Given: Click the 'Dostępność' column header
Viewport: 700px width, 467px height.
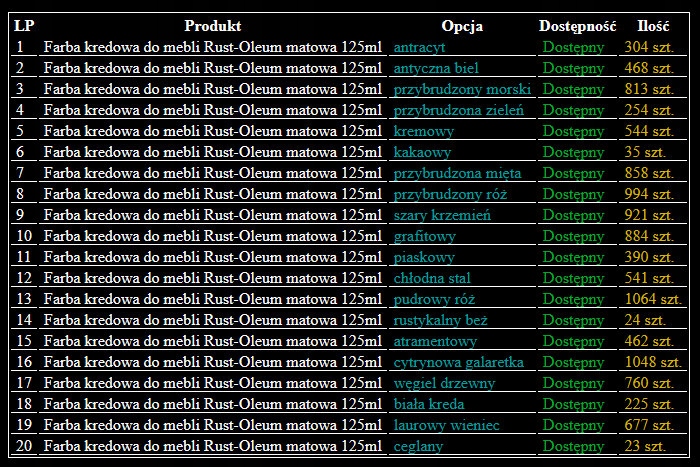Looking at the screenshot, I should pyautogui.click(x=577, y=26).
